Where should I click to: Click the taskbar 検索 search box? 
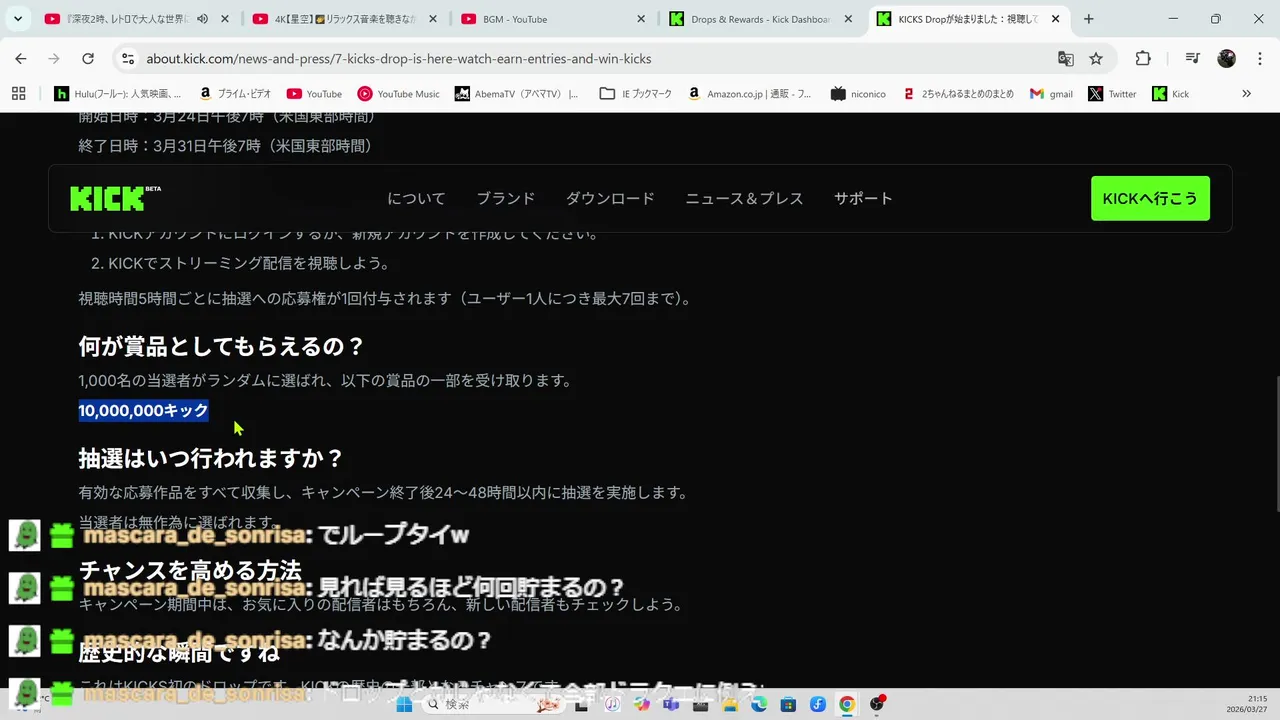click(495, 704)
